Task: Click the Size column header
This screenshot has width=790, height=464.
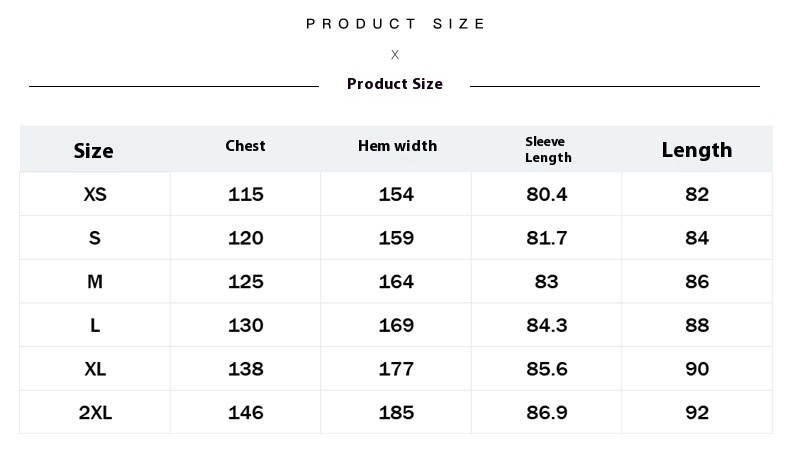Action: [x=94, y=151]
